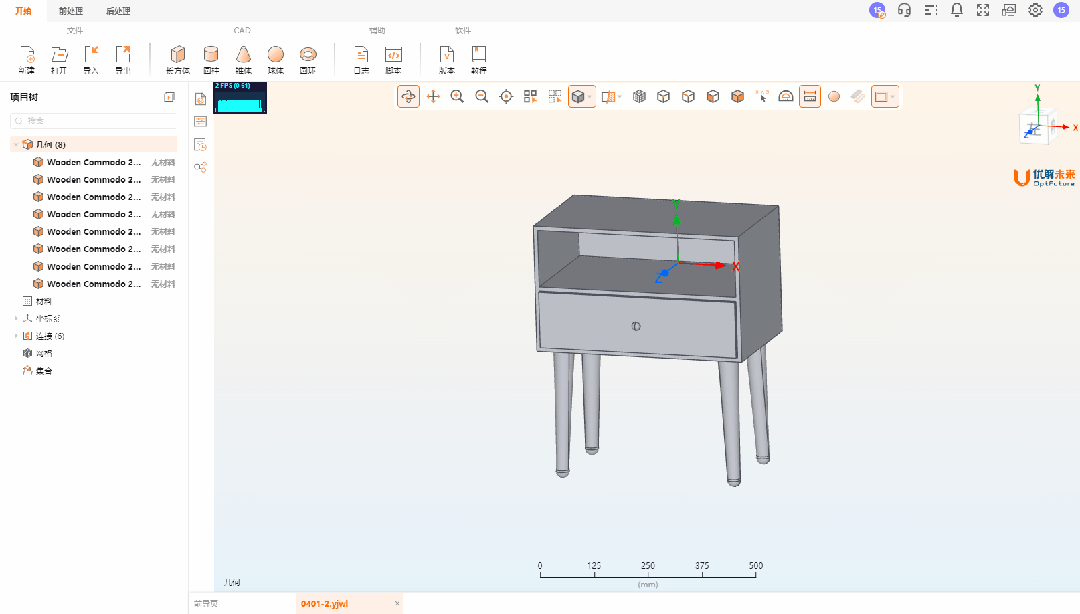Click the orange sphere render icon

click(834, 96)
